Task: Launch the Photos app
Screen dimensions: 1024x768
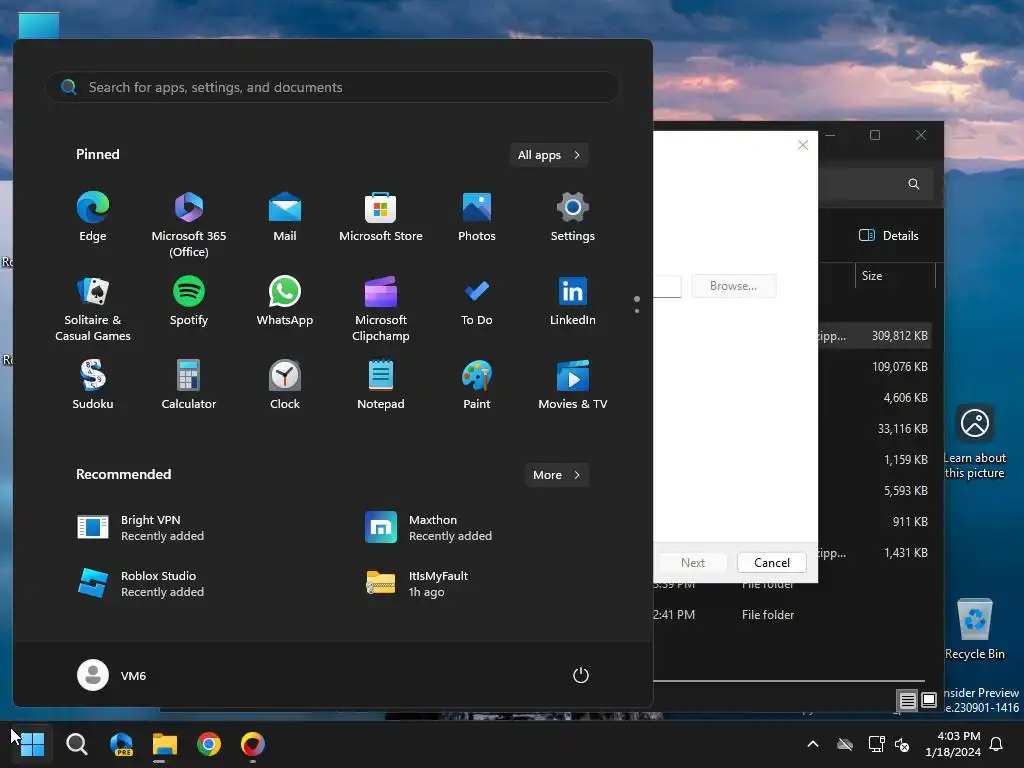Action: tap(477, 217)
